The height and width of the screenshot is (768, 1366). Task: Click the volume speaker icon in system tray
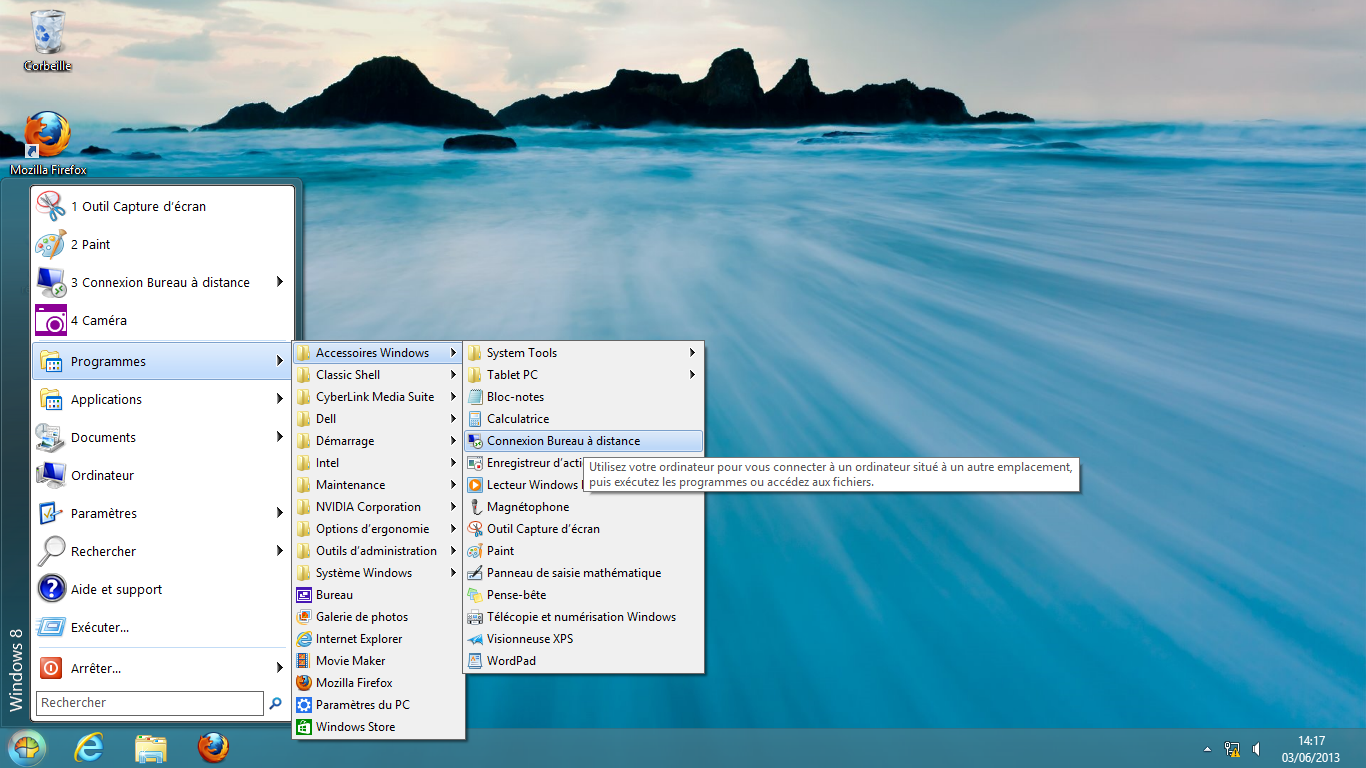click(x=1256, y=749)
